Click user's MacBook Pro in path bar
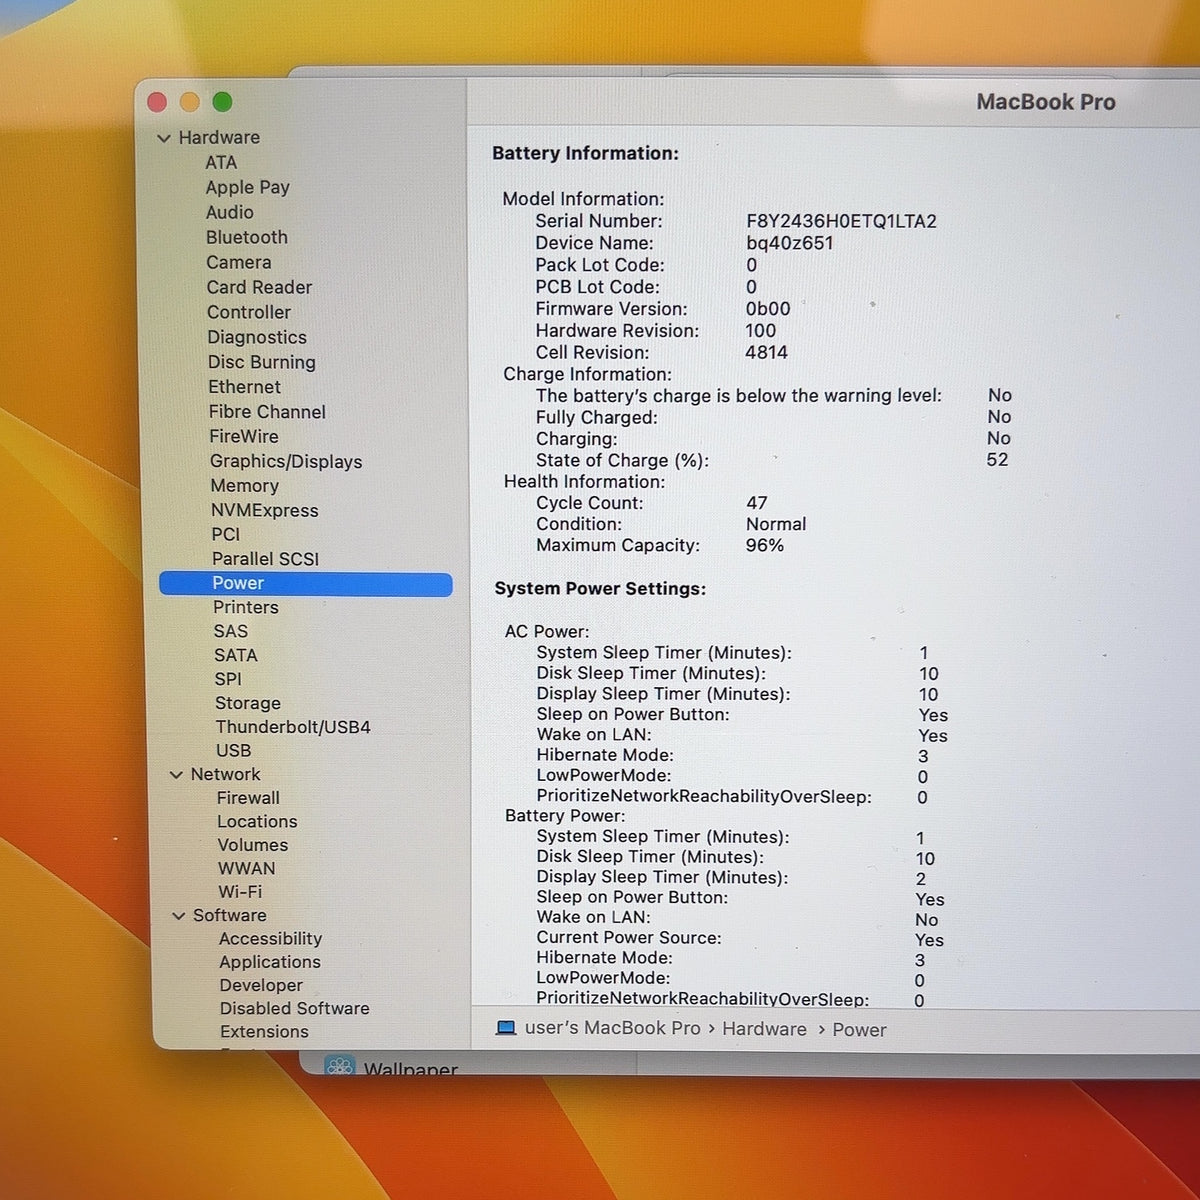Screen dimensions: 1200x1200 click(x=613, y=1028)
